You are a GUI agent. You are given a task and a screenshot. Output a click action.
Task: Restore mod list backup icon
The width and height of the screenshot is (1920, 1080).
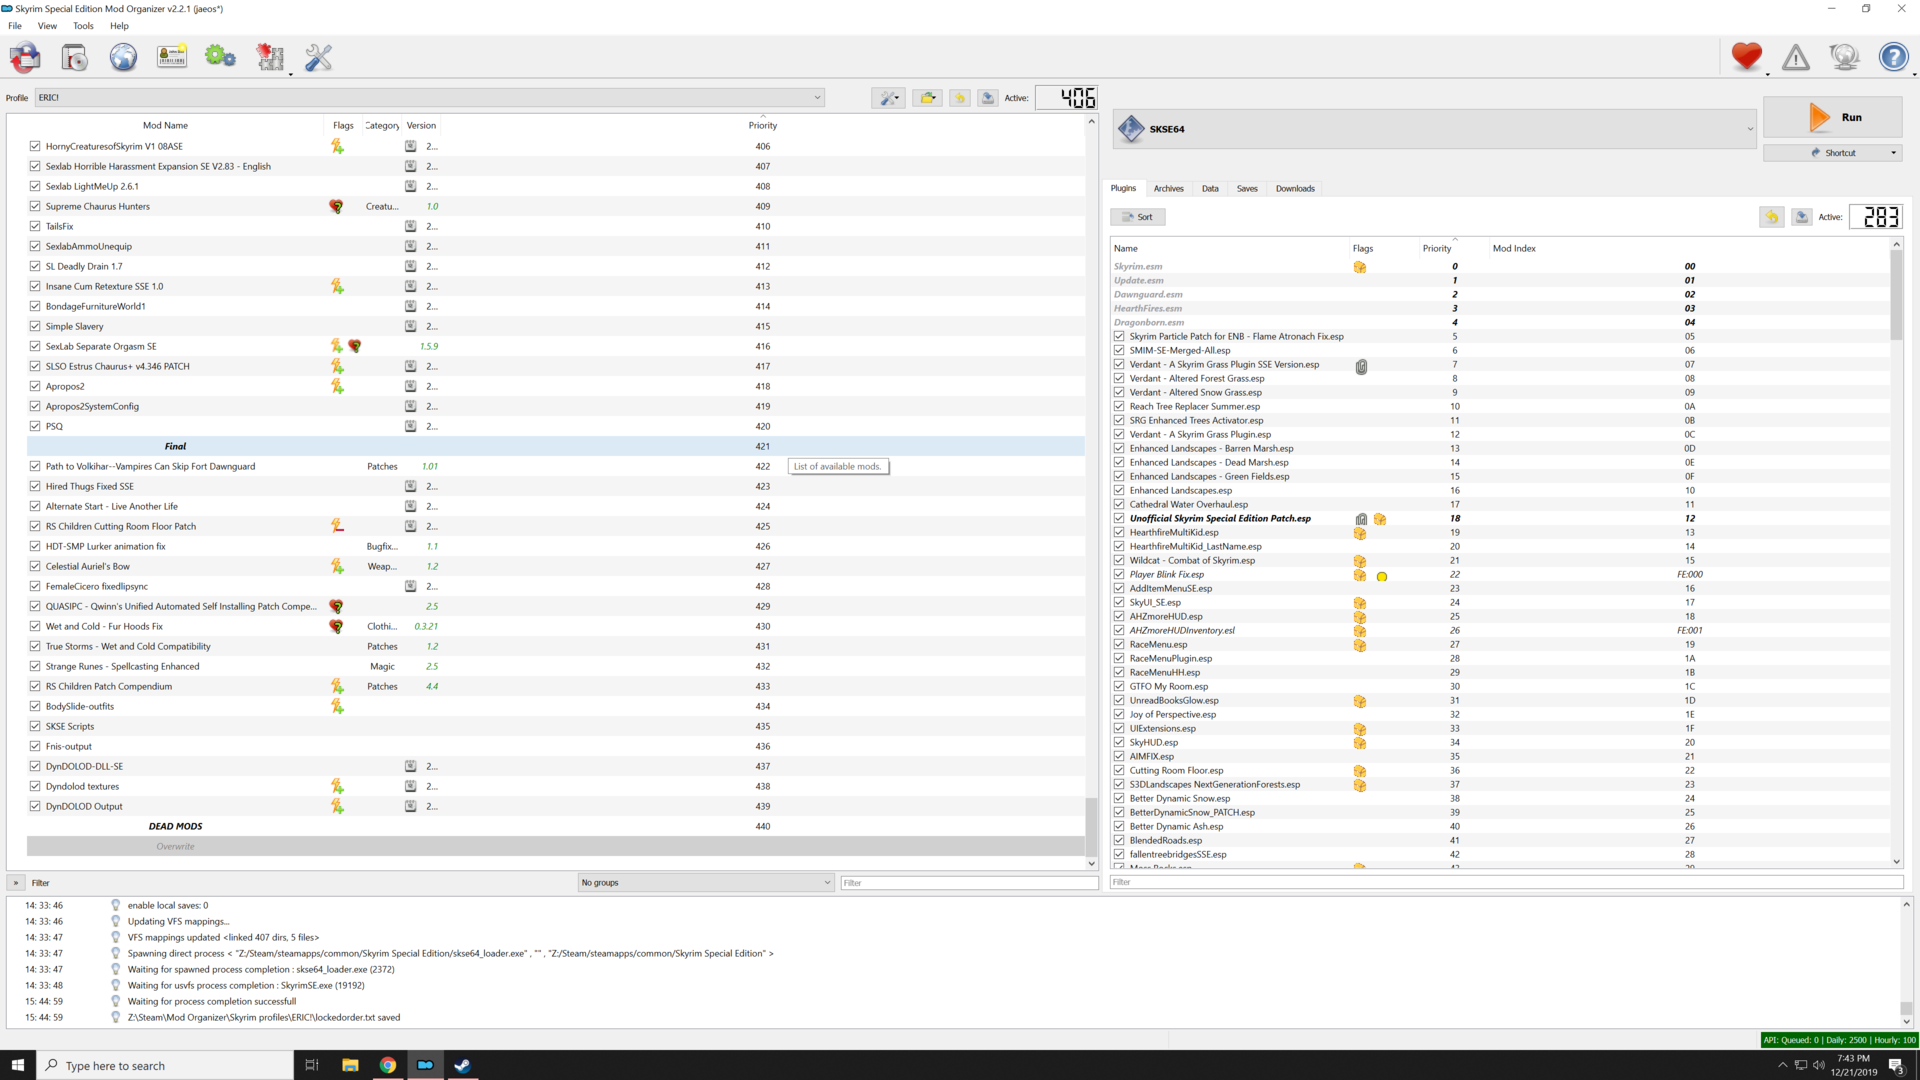click(960, 98)
